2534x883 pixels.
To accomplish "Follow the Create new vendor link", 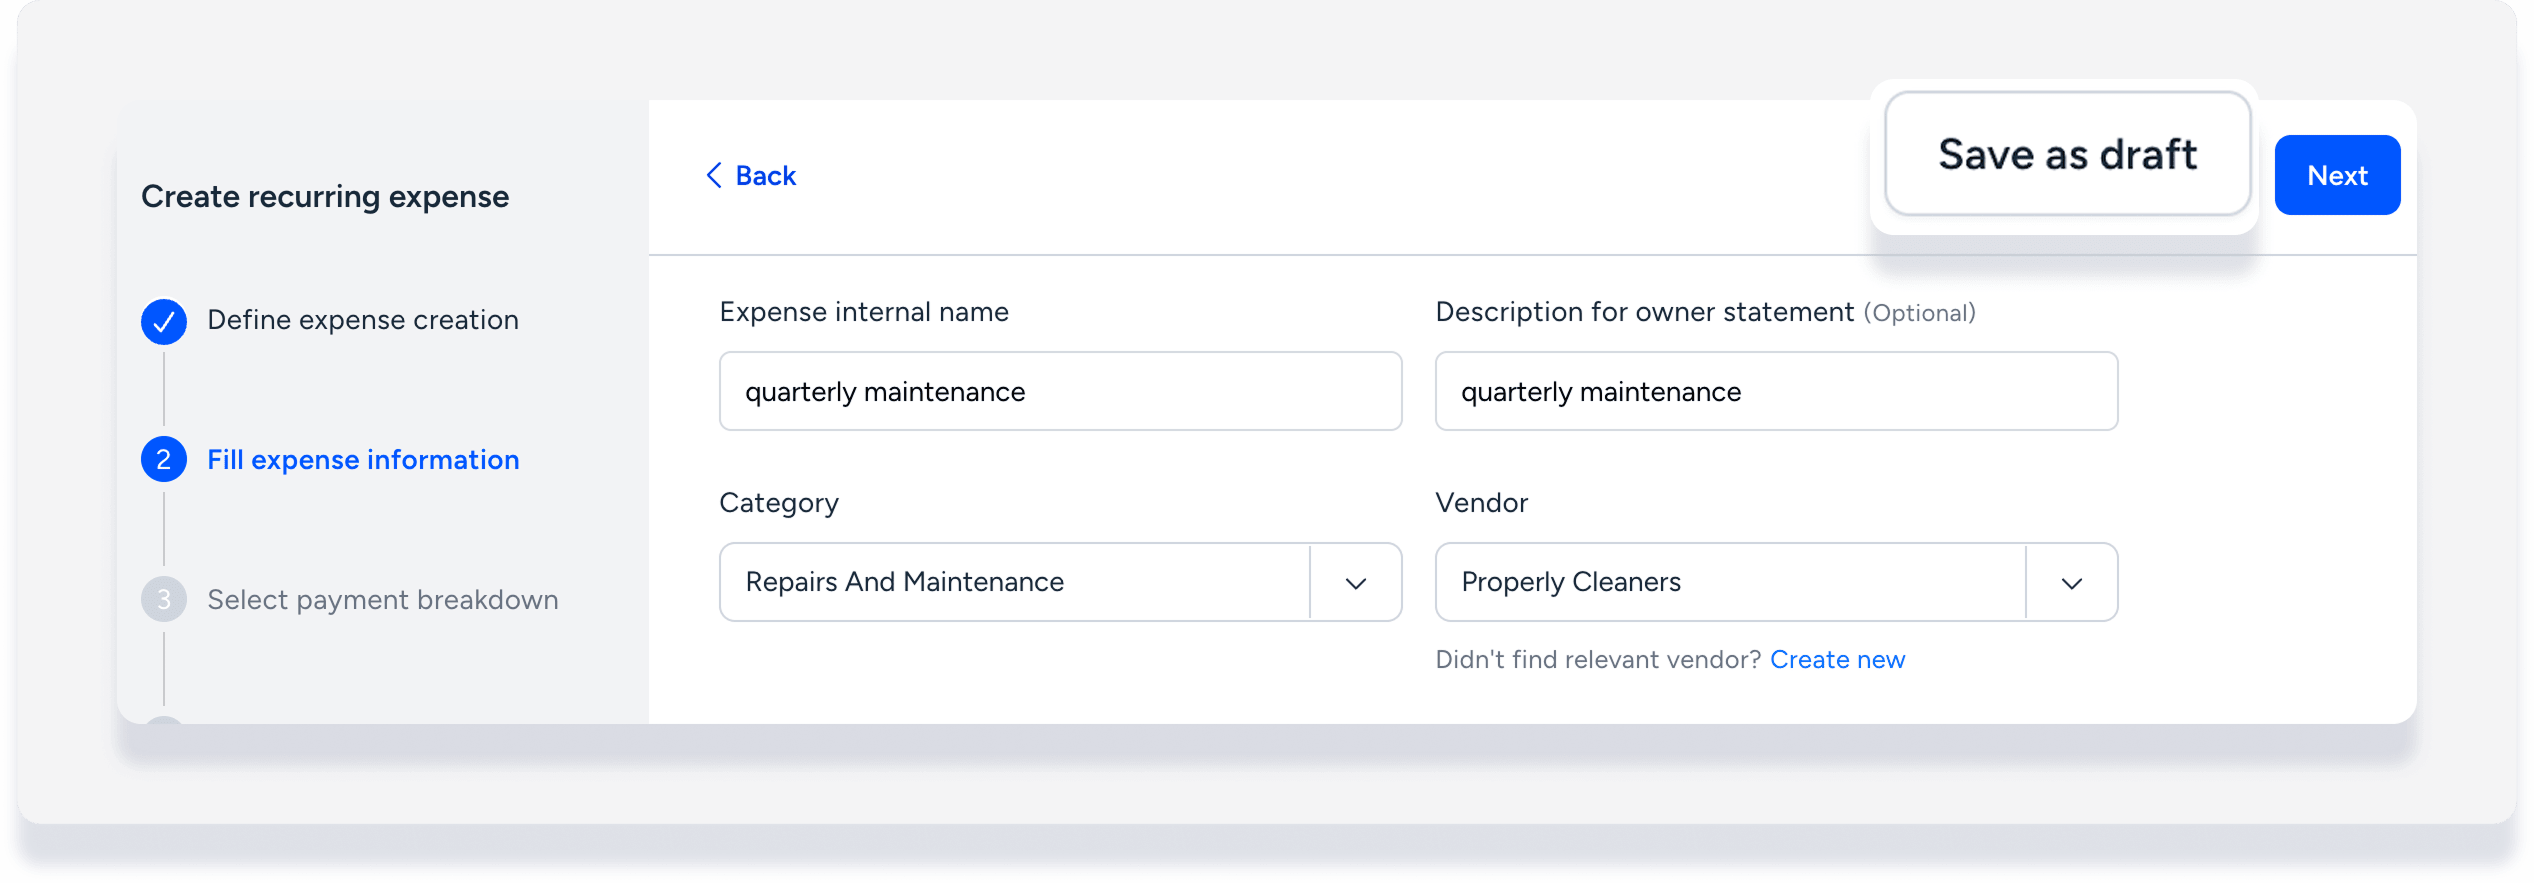I will pyautogui.click(x=1837, y=660).
